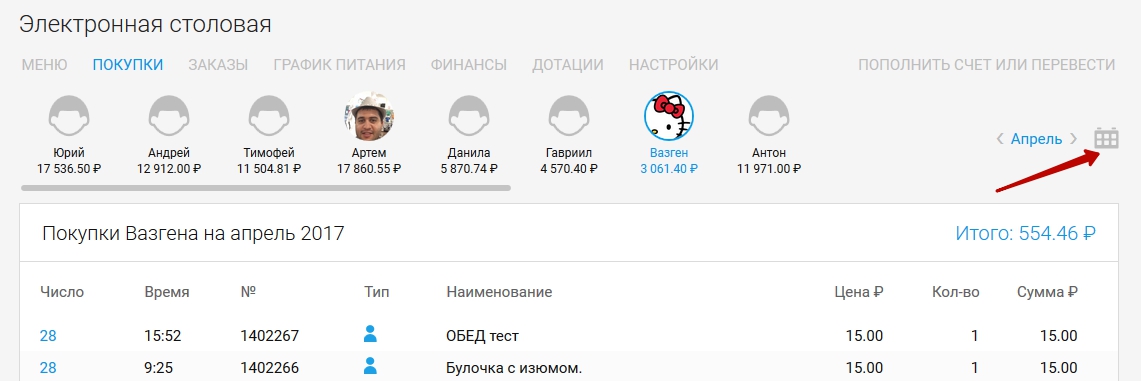Go to previous month arrow

tap(1000, 139)
